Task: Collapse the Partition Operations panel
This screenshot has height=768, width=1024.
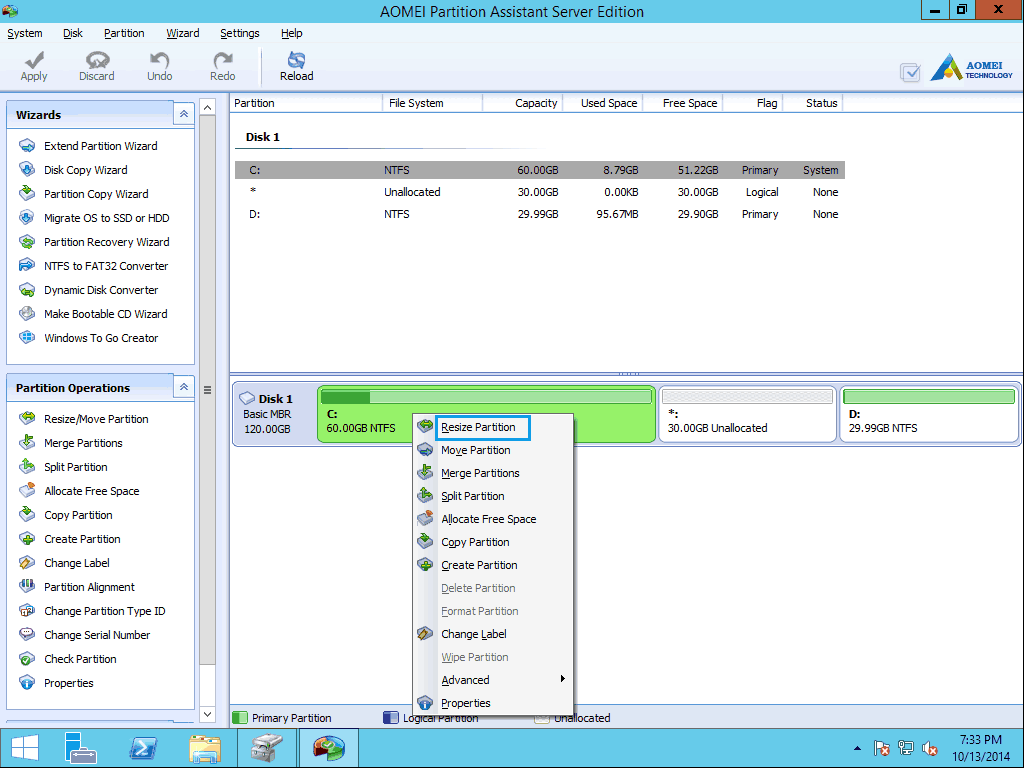Action: (x=184, y=387)
